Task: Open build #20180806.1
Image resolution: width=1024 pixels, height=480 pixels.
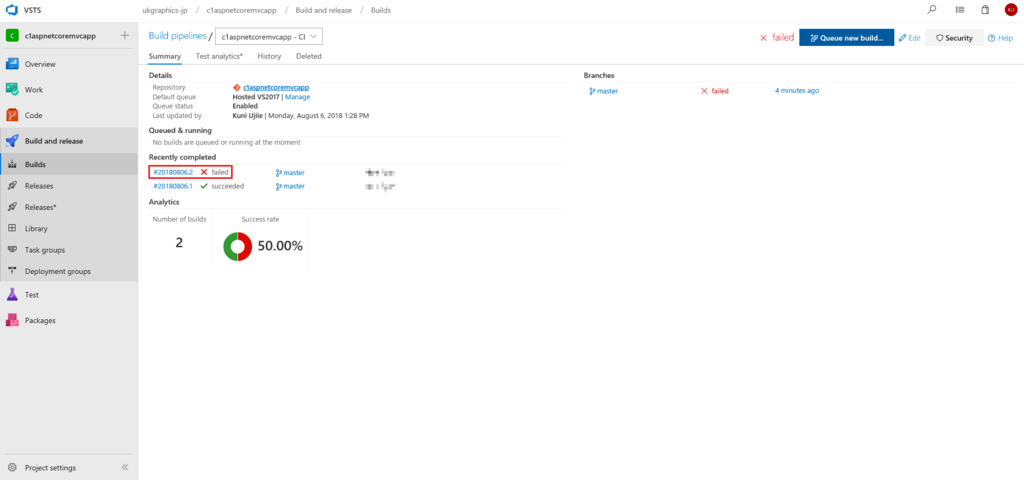Action: 173,186
